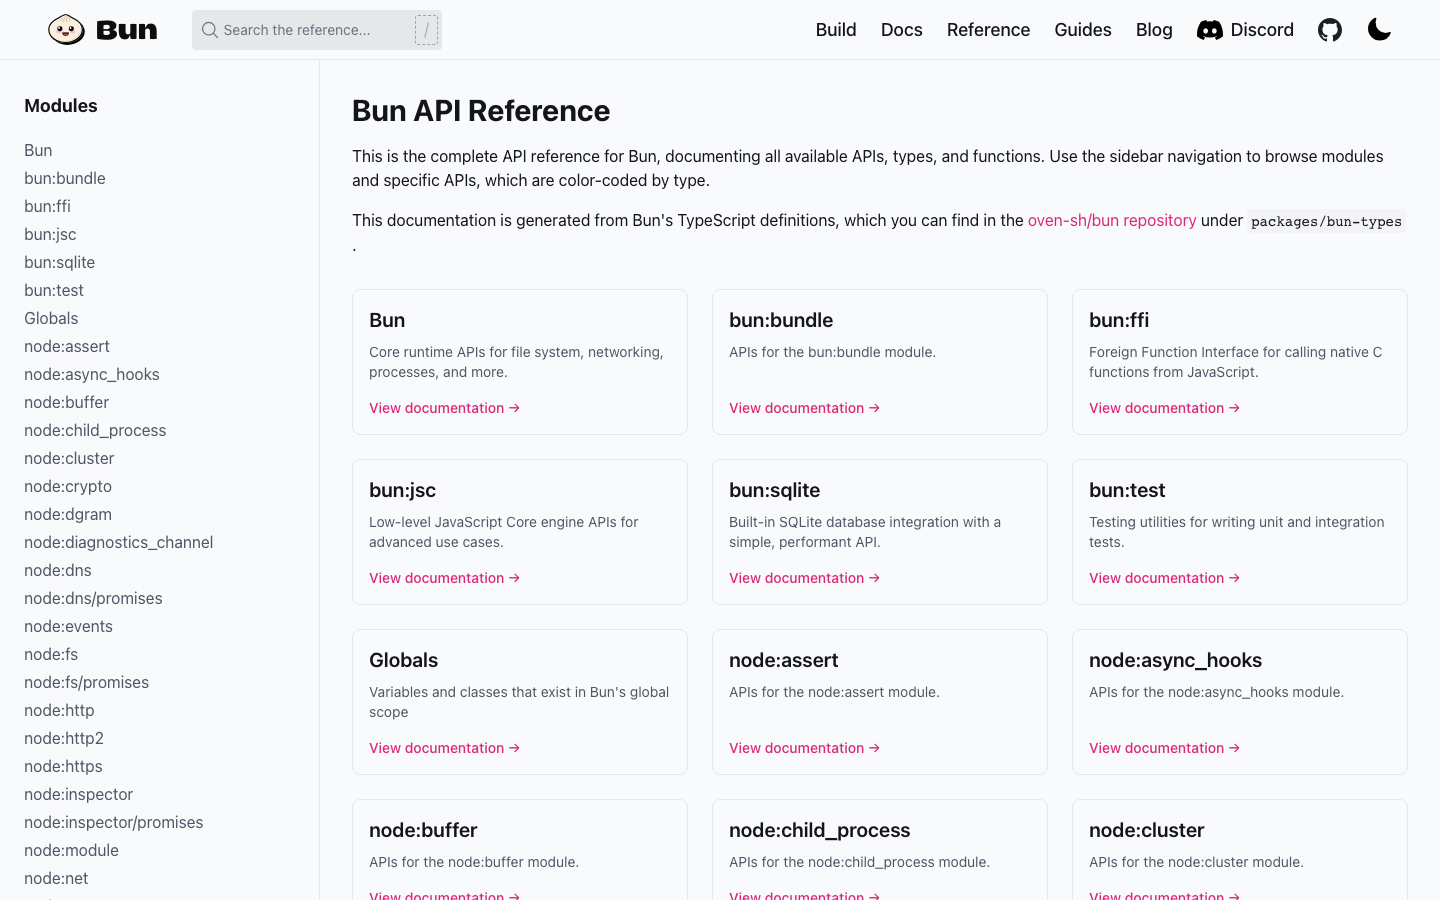1440x900 pixels.
Task: View documentation for the Bun card
Action: coord(445,408)
